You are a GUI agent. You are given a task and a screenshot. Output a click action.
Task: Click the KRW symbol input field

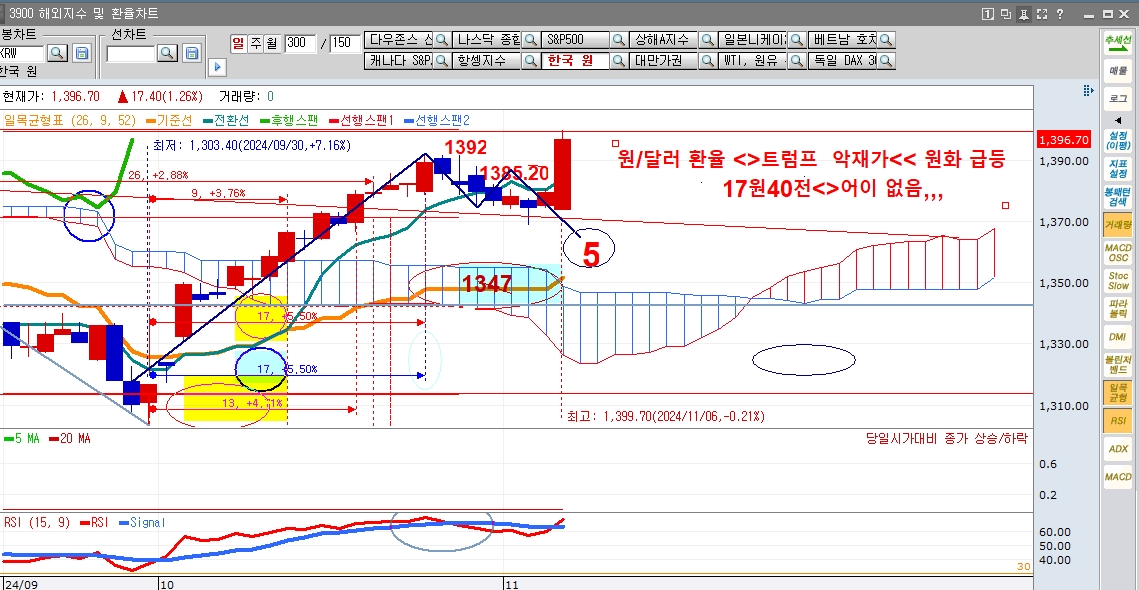22,53
